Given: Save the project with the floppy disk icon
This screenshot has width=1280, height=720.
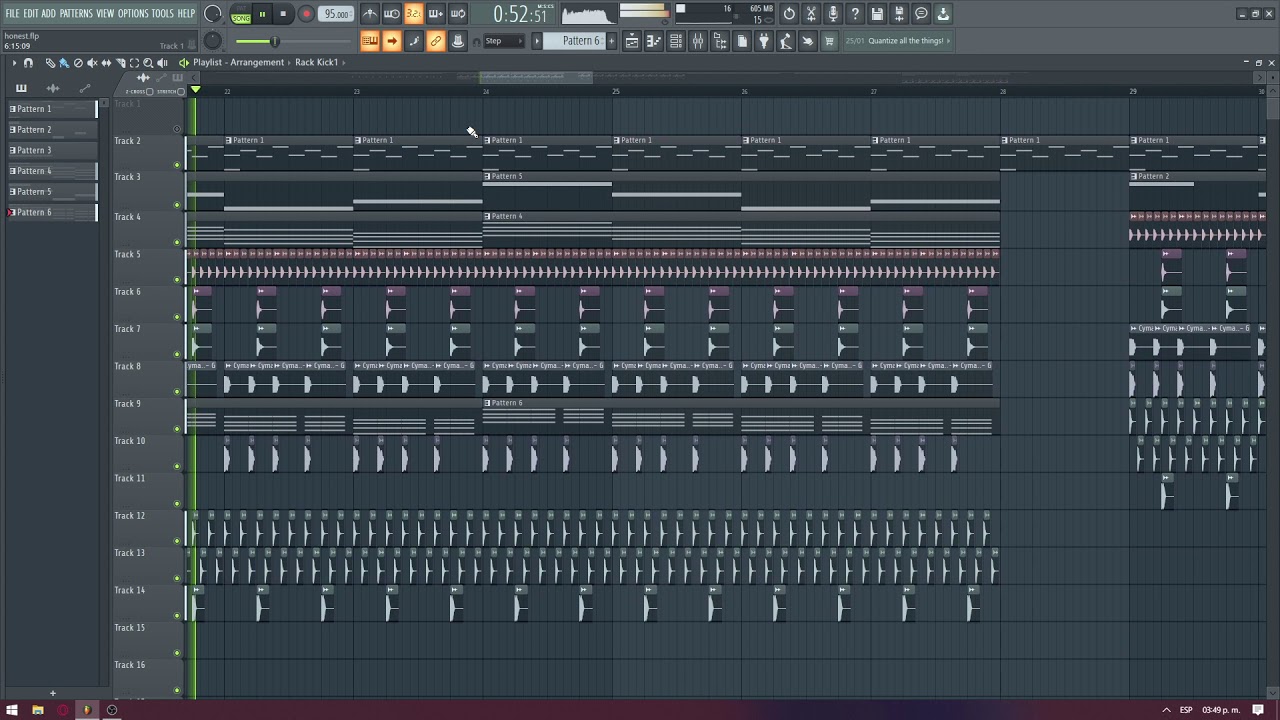Looking at the screenshot, I should tap(877, 14).
